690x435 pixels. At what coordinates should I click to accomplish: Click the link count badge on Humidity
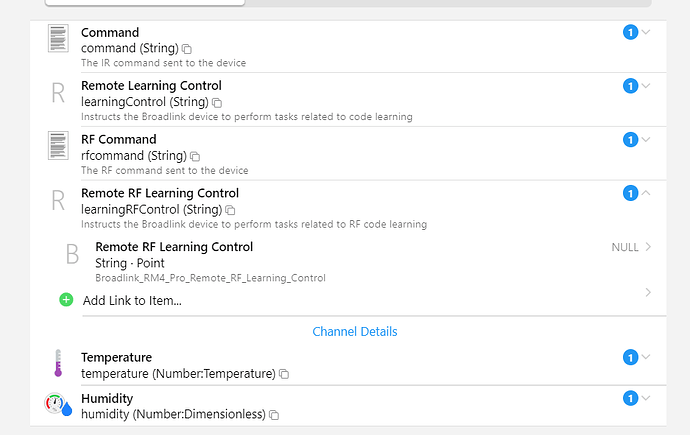[x=630, y=399]
